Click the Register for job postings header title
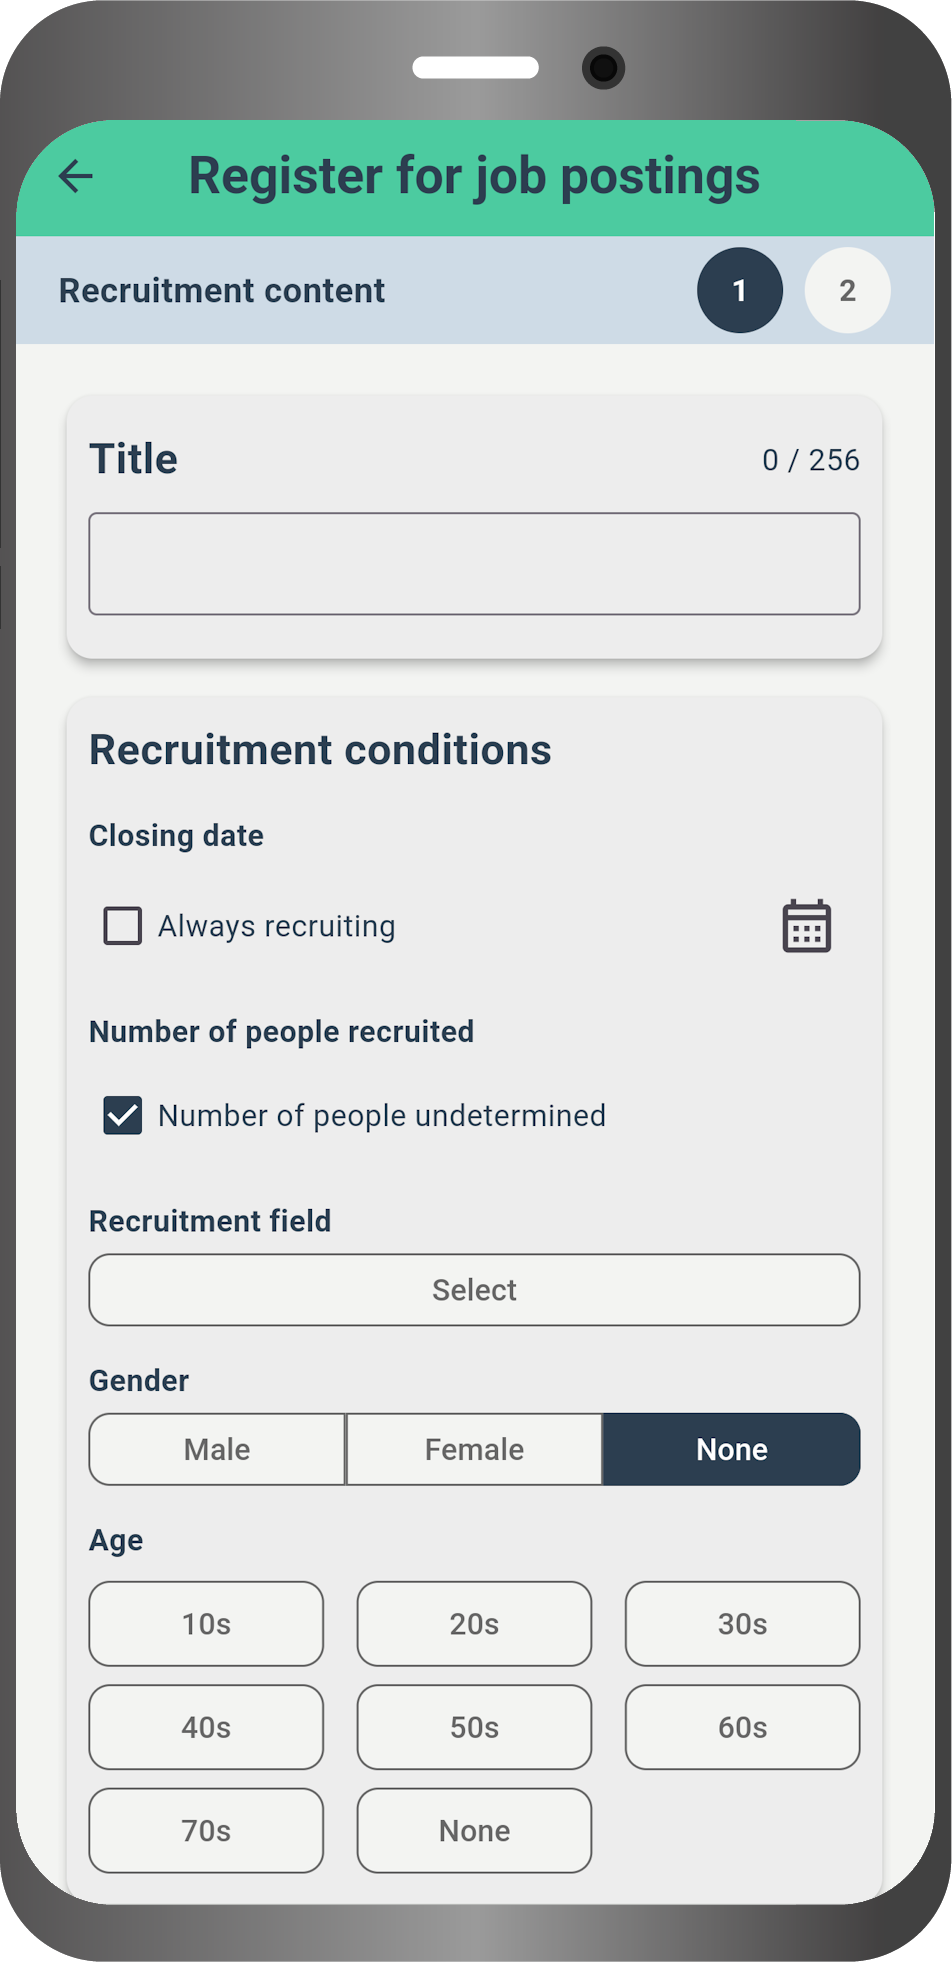 pos(474,176)
